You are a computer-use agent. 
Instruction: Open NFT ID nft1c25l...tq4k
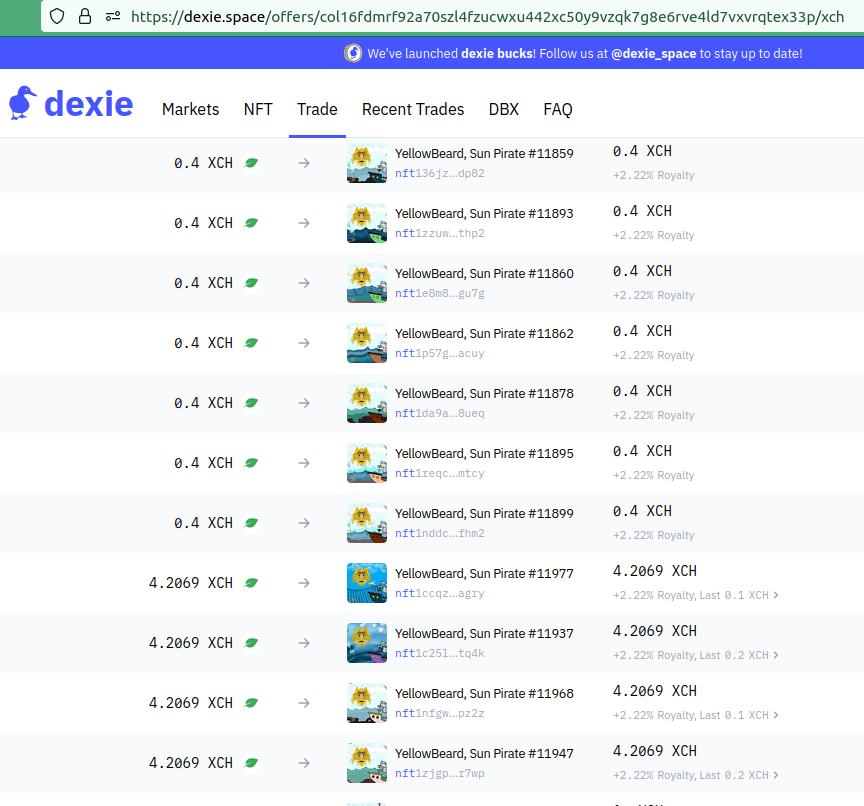pos(440,654)
